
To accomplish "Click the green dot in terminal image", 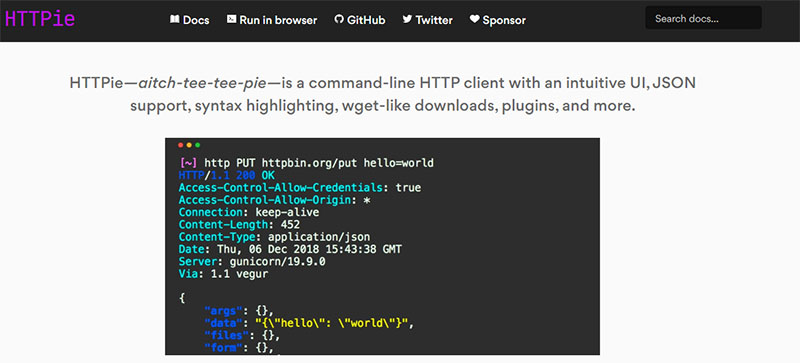I will pos(197,146).
